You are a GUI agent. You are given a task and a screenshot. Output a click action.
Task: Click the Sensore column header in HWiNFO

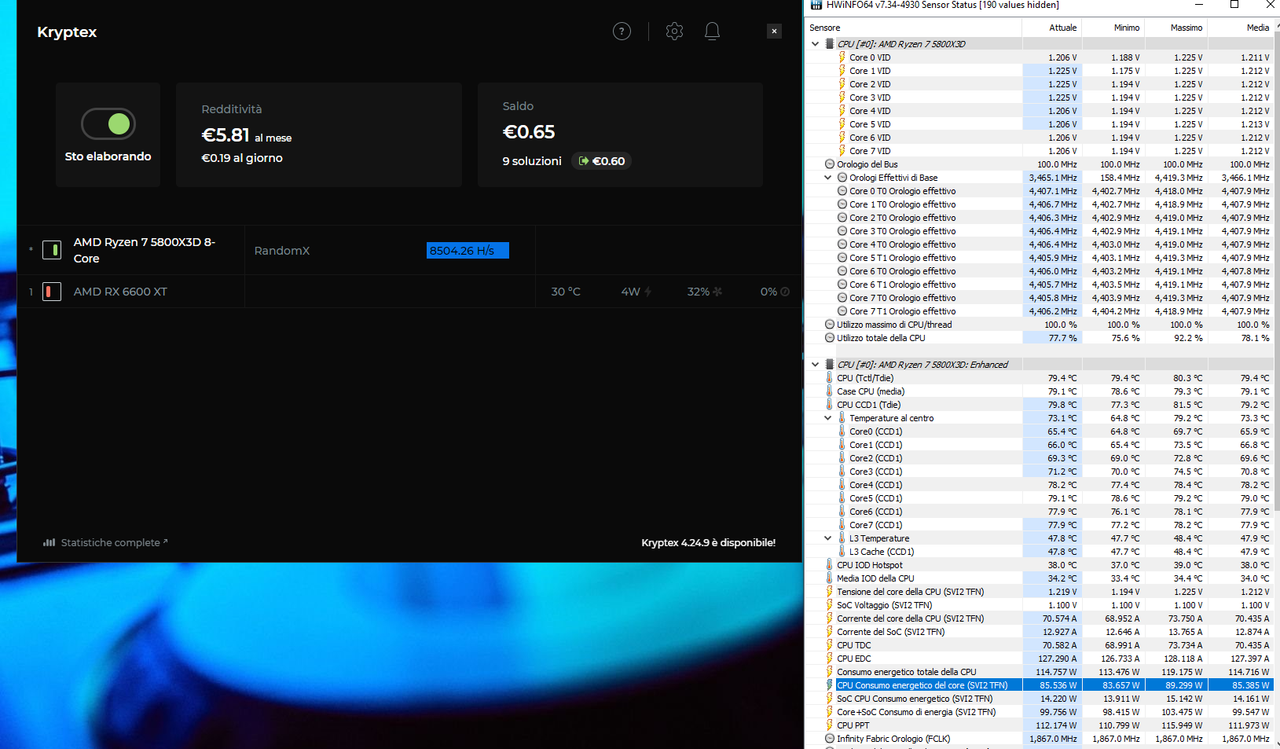tap(913, 27)
